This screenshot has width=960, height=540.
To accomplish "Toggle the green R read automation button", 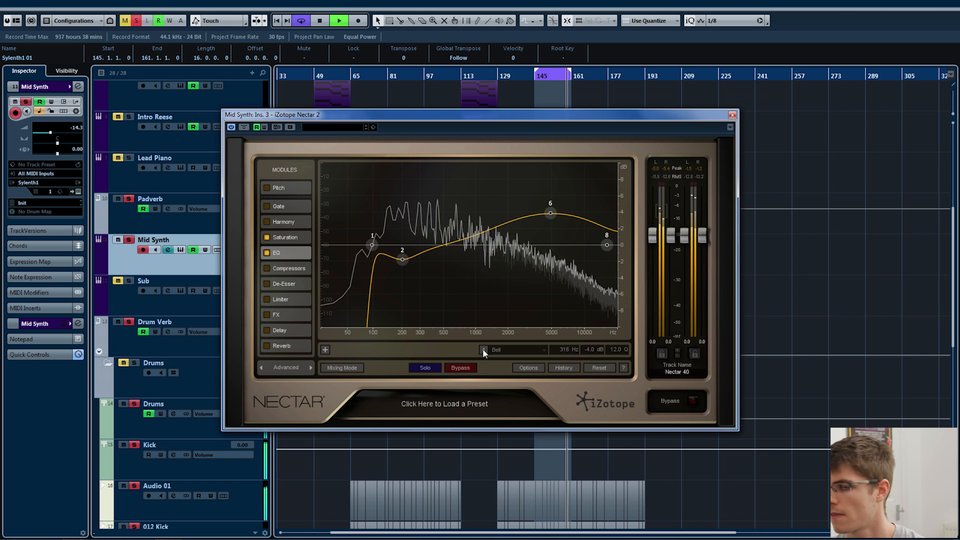I will tap(158, 20).
